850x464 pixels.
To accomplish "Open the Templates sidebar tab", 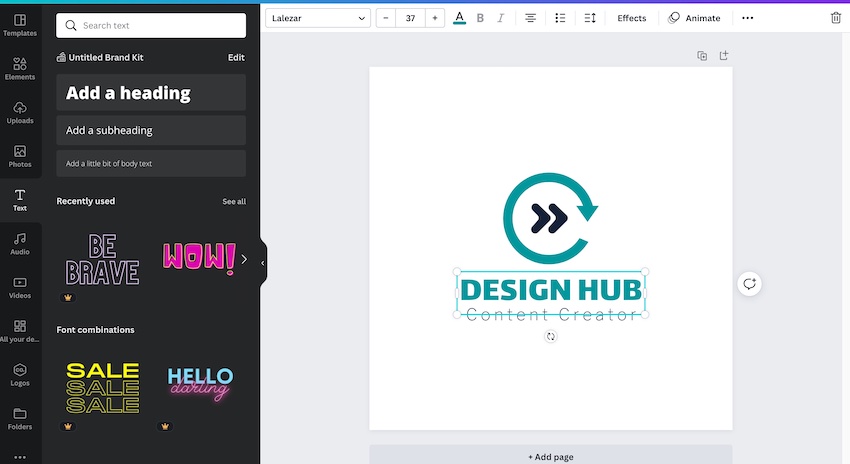I will pos(20,25).
